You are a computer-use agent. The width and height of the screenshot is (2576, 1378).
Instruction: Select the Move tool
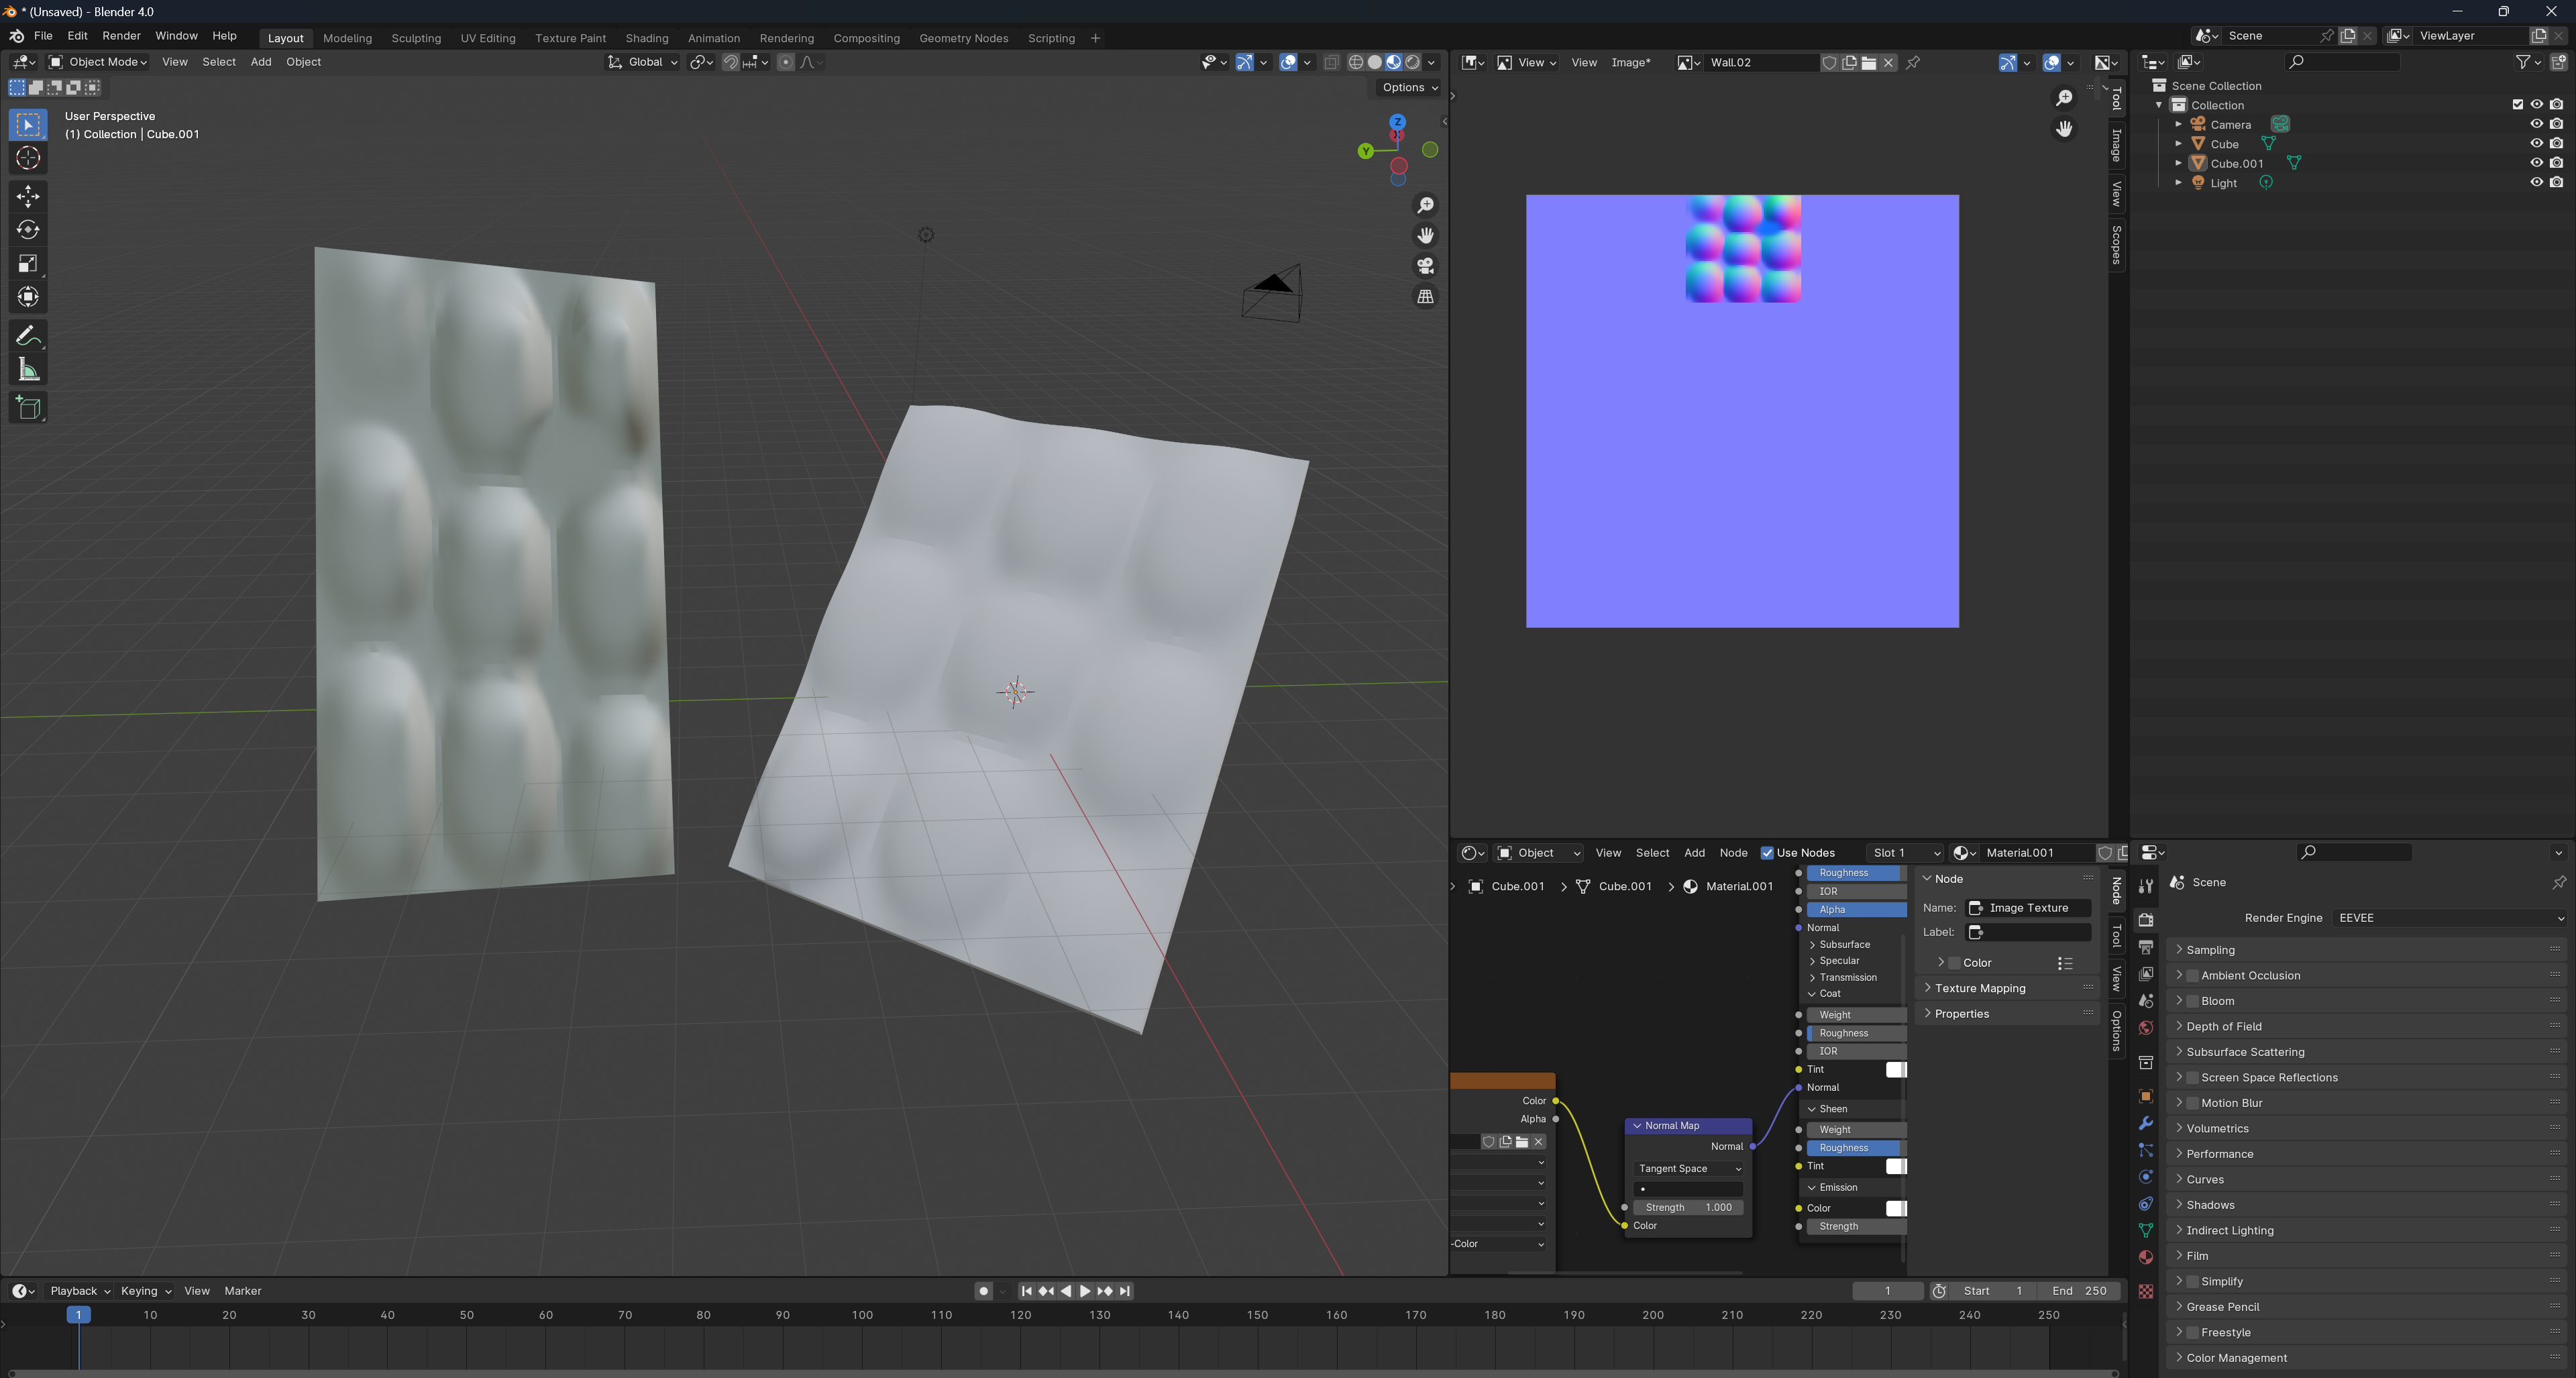28,195
